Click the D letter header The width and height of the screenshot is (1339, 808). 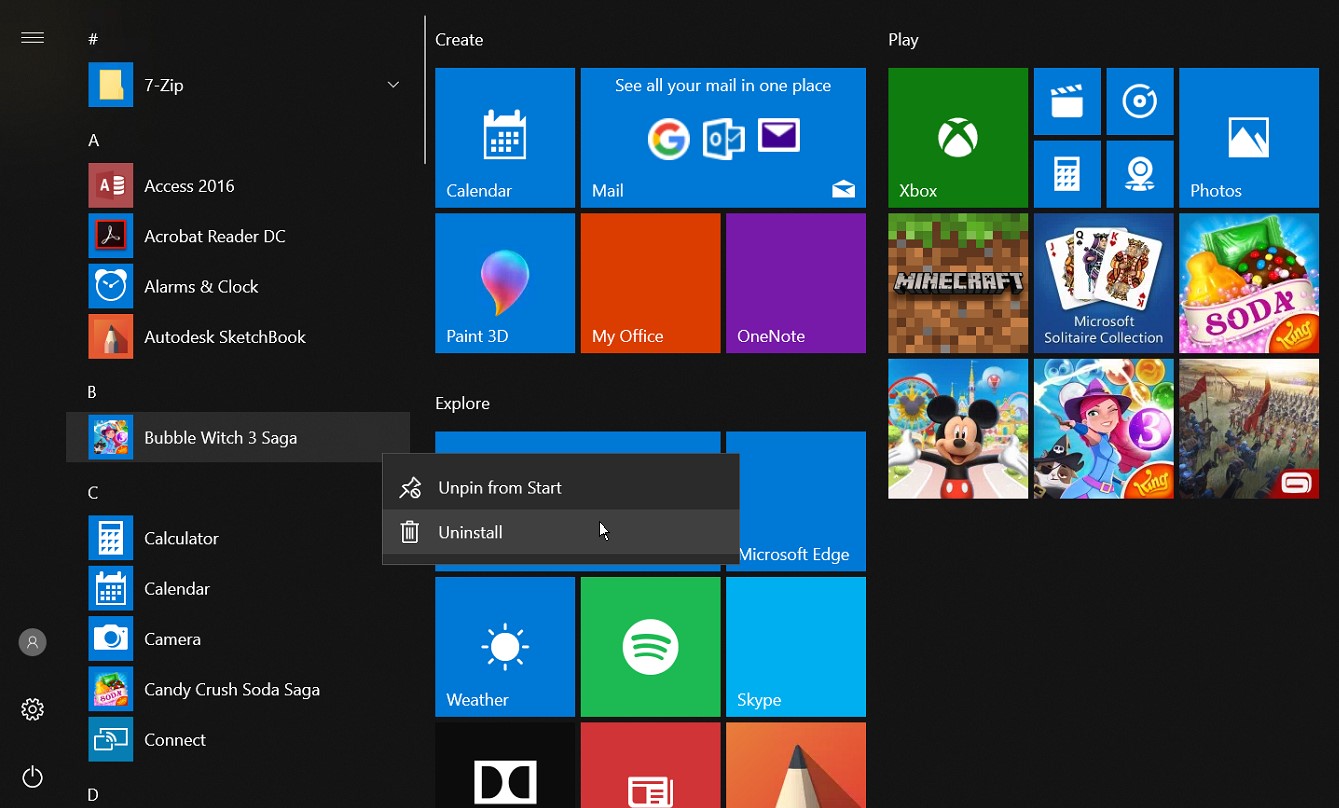point(93,795)
